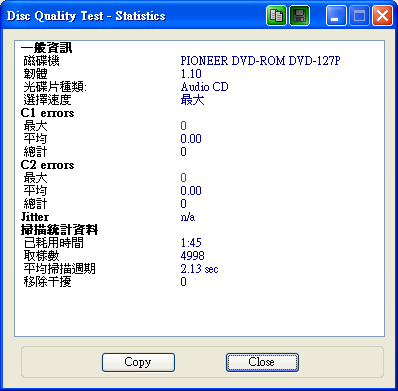Select average scan interval 2.13 sec
Image resolution: width=398 pixels, height=391 pixels.
(x=199, y=269)
